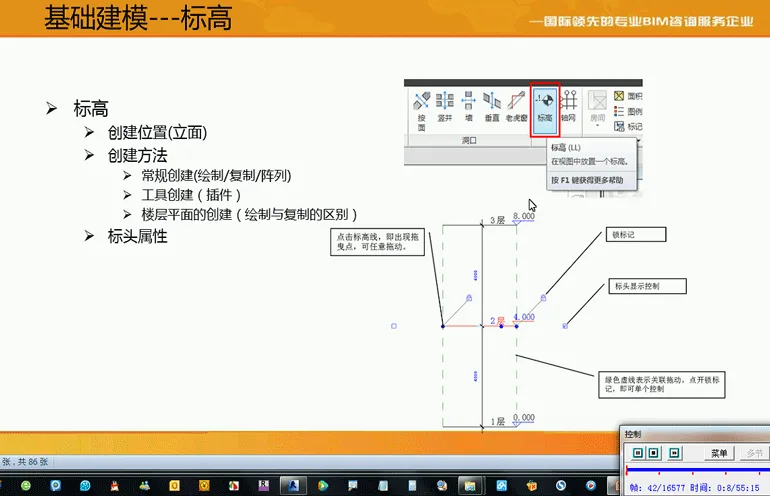This screenshot has height=496, width=770.
Task: Click the bullet '常规创建(绘制/复制/阵列)'
Action: click(x=216, y=175)
